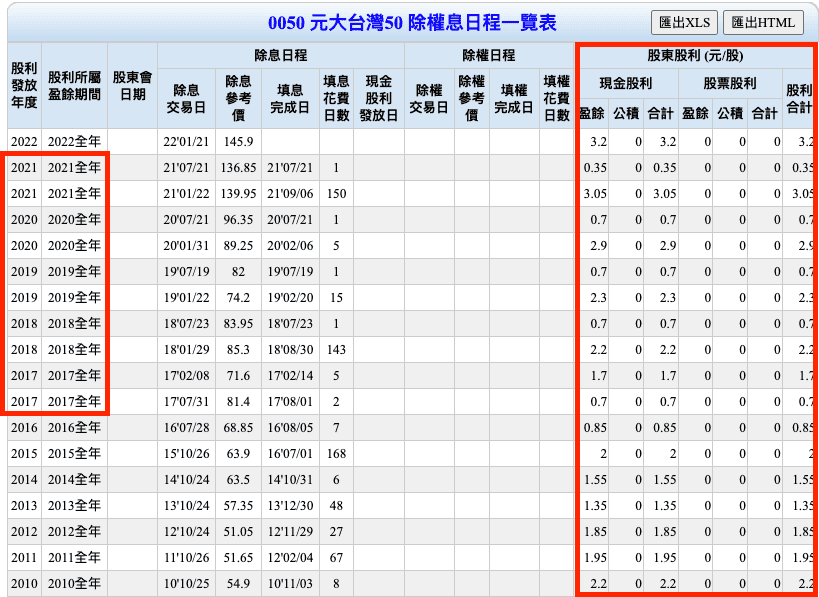Click the reference price 139.95
Viewport: 819px width, 597px height.
[238, 194]
